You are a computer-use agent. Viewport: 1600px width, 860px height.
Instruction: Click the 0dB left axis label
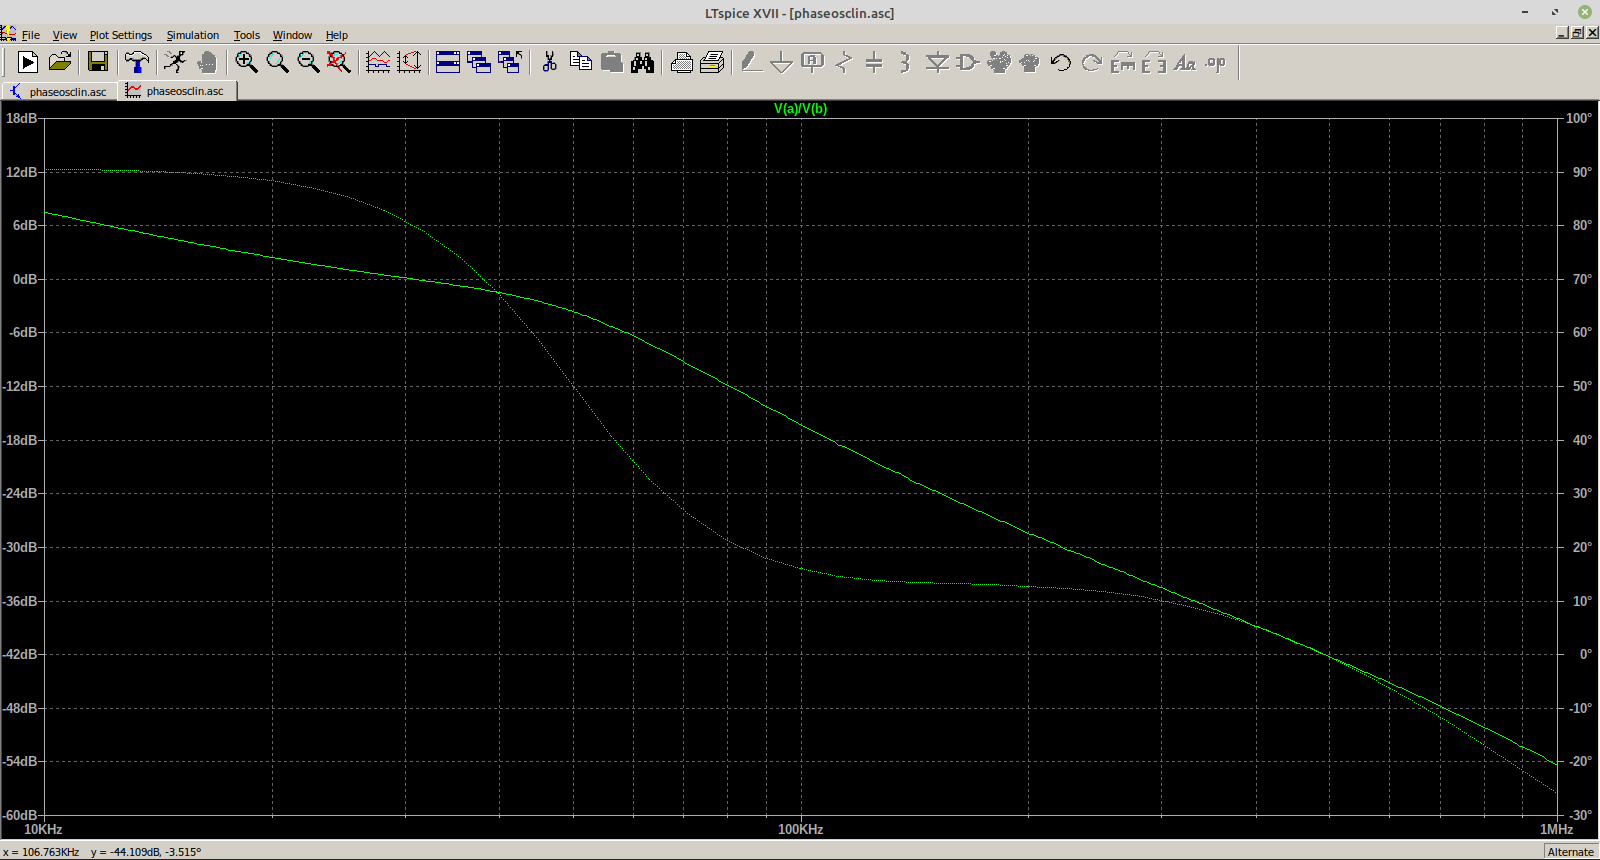25,279
